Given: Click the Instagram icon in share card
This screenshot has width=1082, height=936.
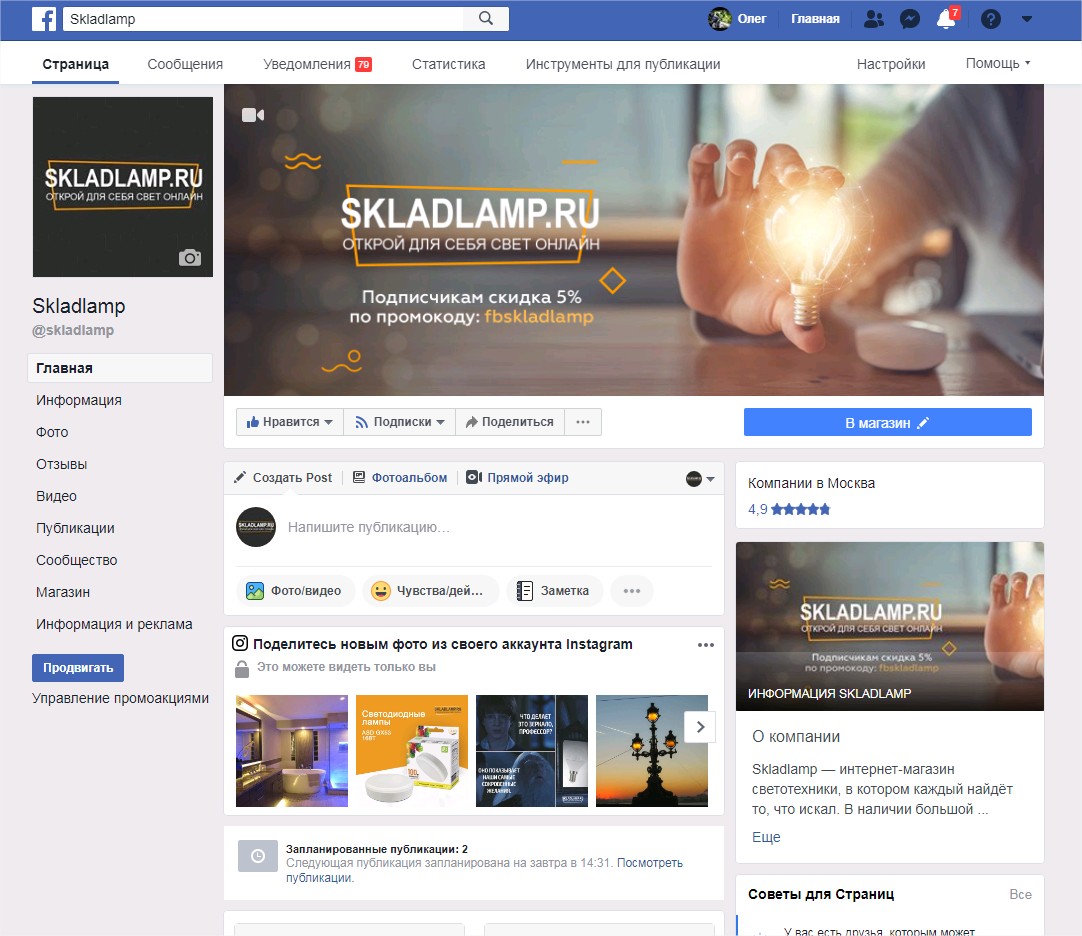Looking at the screenshot, I should coord(239,643).
